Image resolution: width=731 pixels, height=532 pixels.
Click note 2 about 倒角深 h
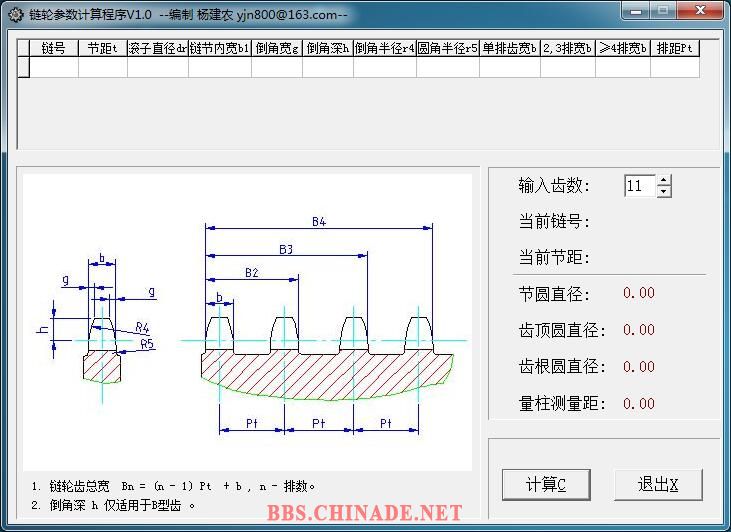(x=113, y=505)
